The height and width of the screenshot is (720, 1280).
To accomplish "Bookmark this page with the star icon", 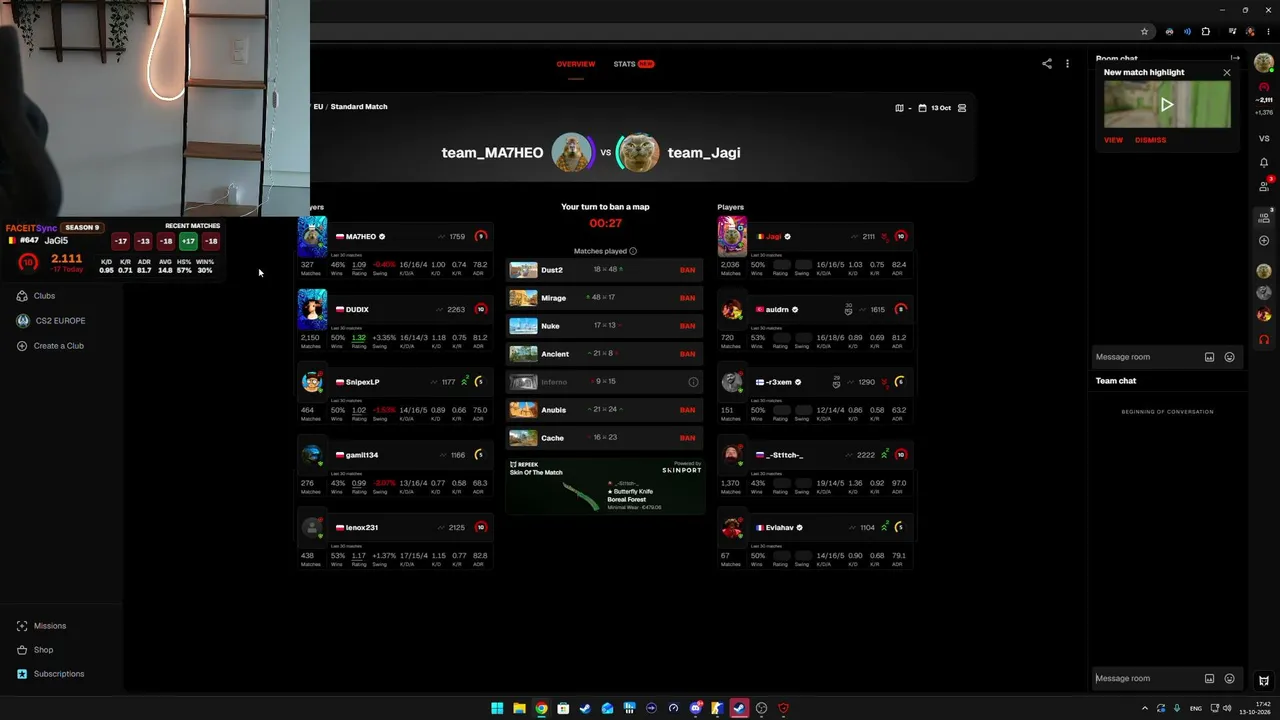I will tap(1145, 31).
